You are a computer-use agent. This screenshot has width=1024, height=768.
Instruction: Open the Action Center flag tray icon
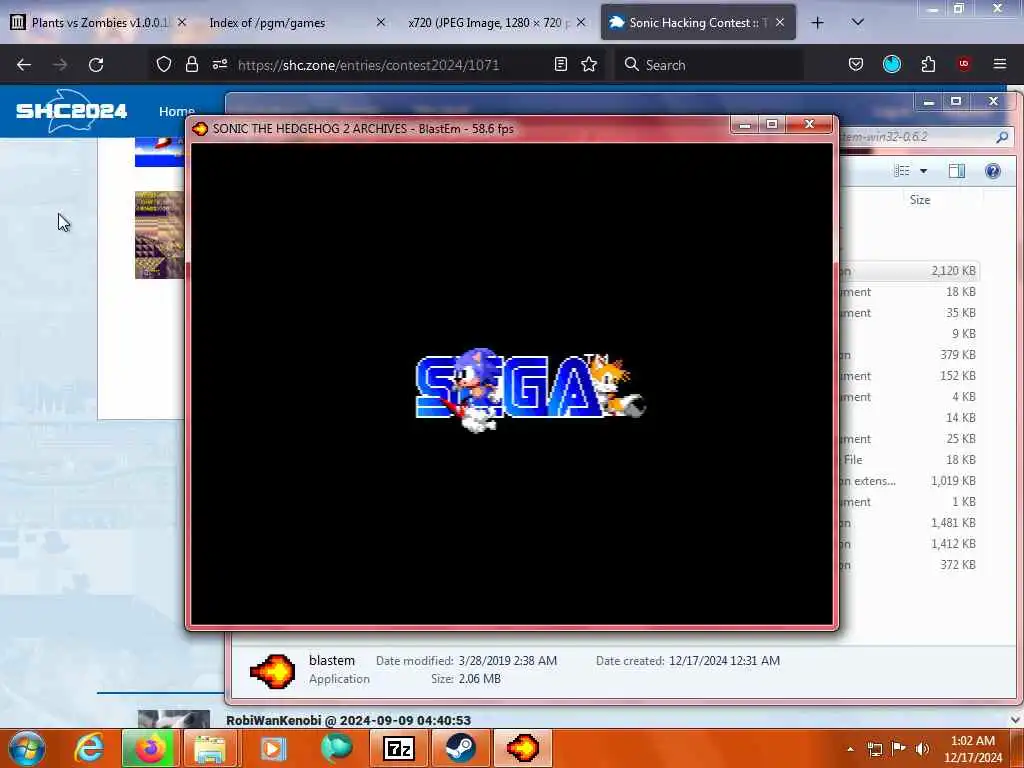(899, 749)
